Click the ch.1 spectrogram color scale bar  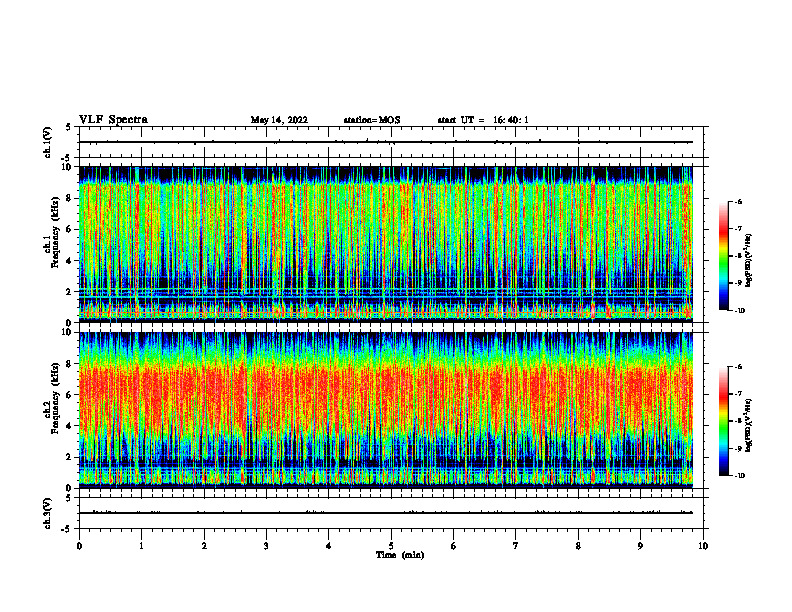[723, 256]
